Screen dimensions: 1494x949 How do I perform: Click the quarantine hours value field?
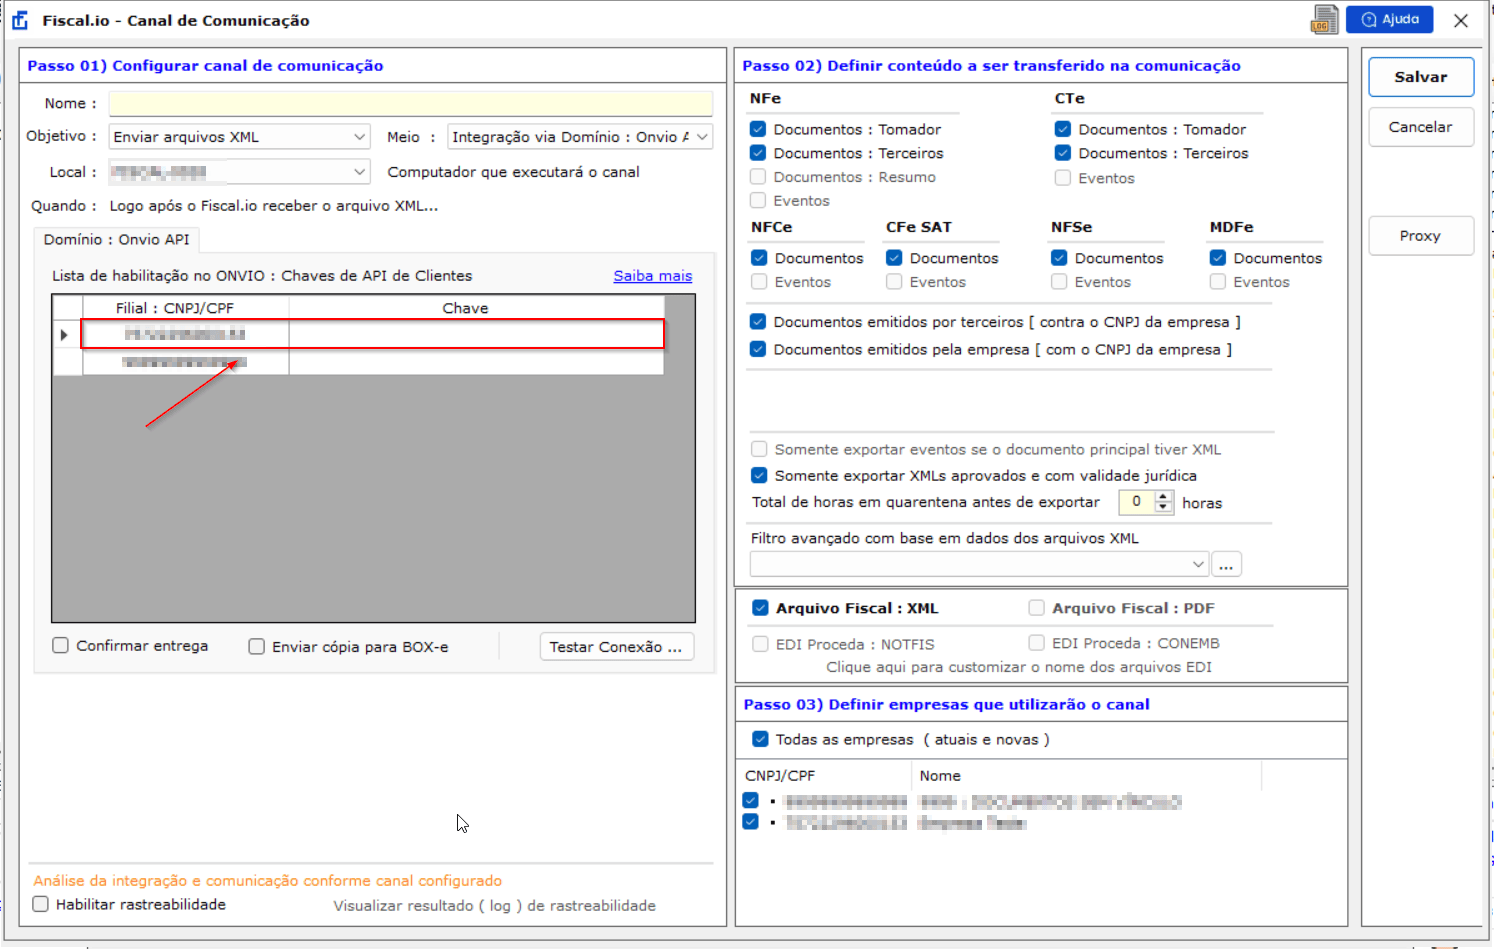tap(1137, 502)
